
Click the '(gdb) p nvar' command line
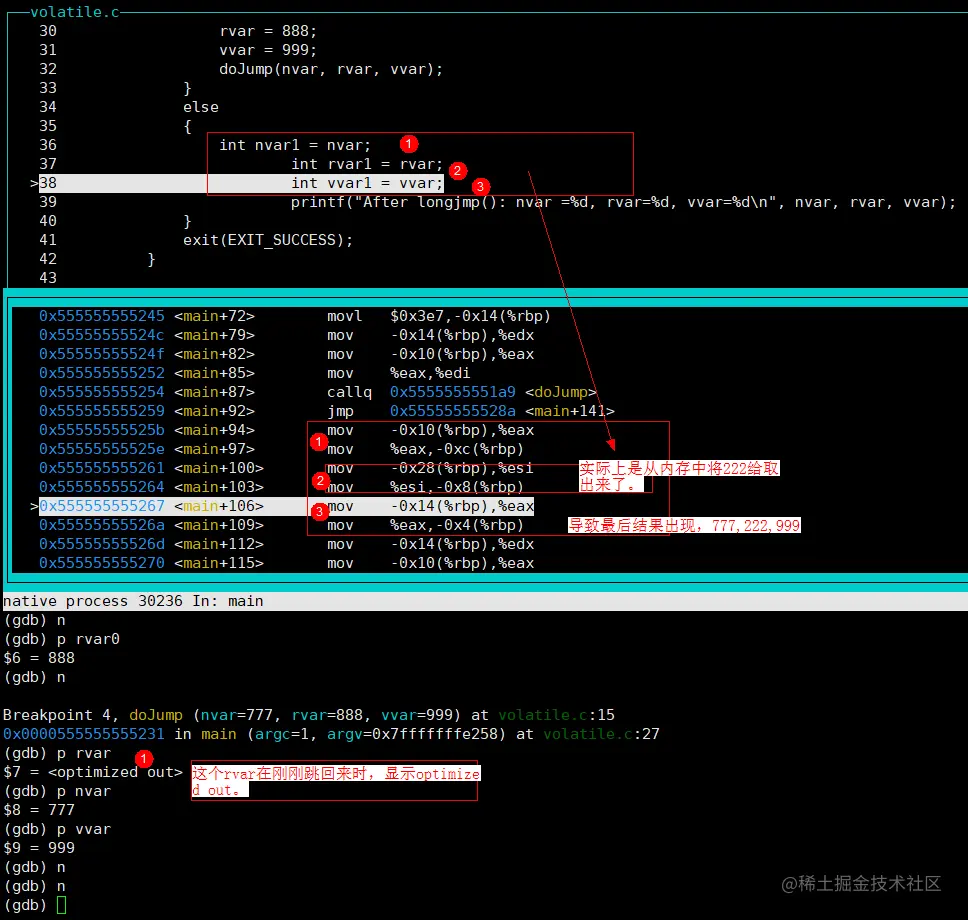click(x=57, y=791)
